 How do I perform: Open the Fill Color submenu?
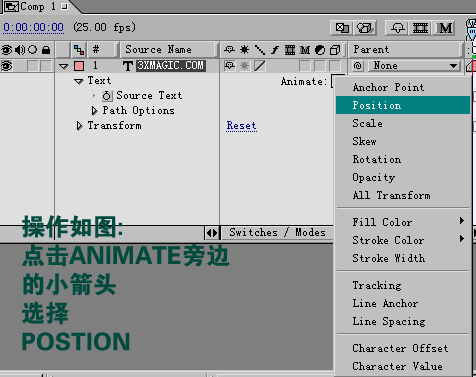pyautogui.click(x=403, y=222)
